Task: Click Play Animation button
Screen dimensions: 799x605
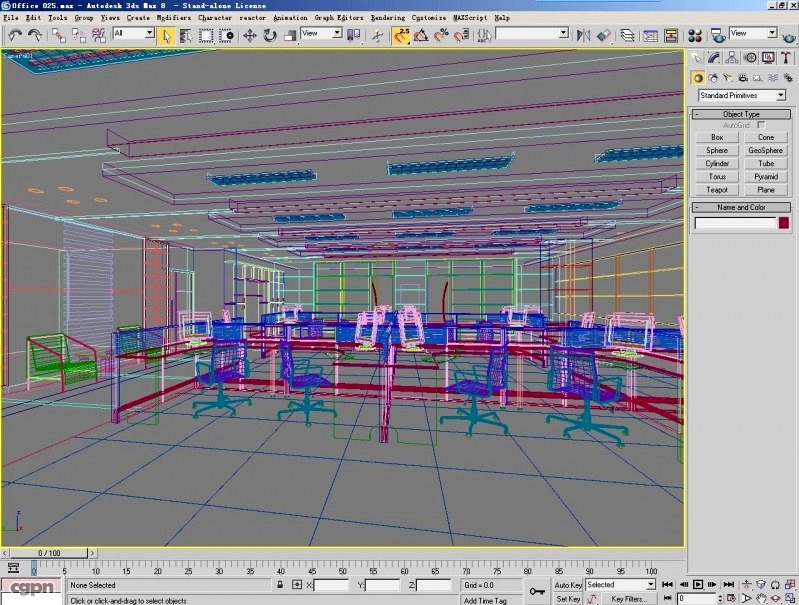Action: click(698, 585)
